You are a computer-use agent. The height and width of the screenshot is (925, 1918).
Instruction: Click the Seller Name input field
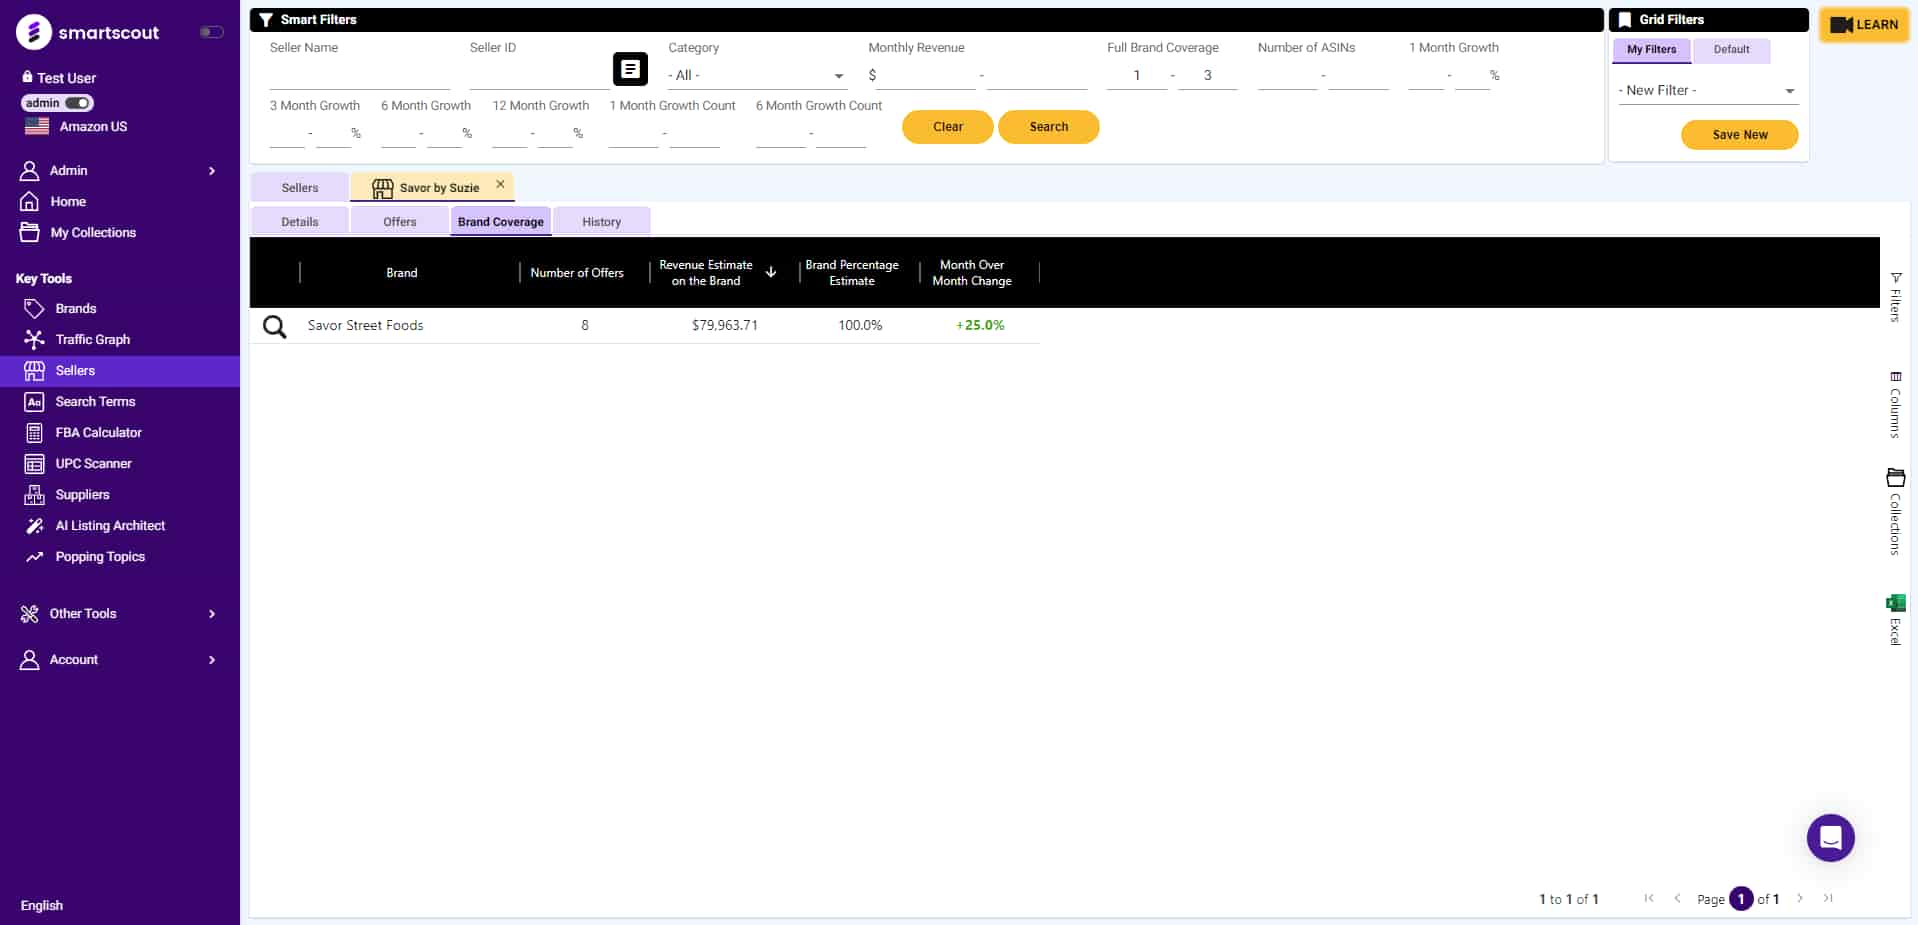359,76
